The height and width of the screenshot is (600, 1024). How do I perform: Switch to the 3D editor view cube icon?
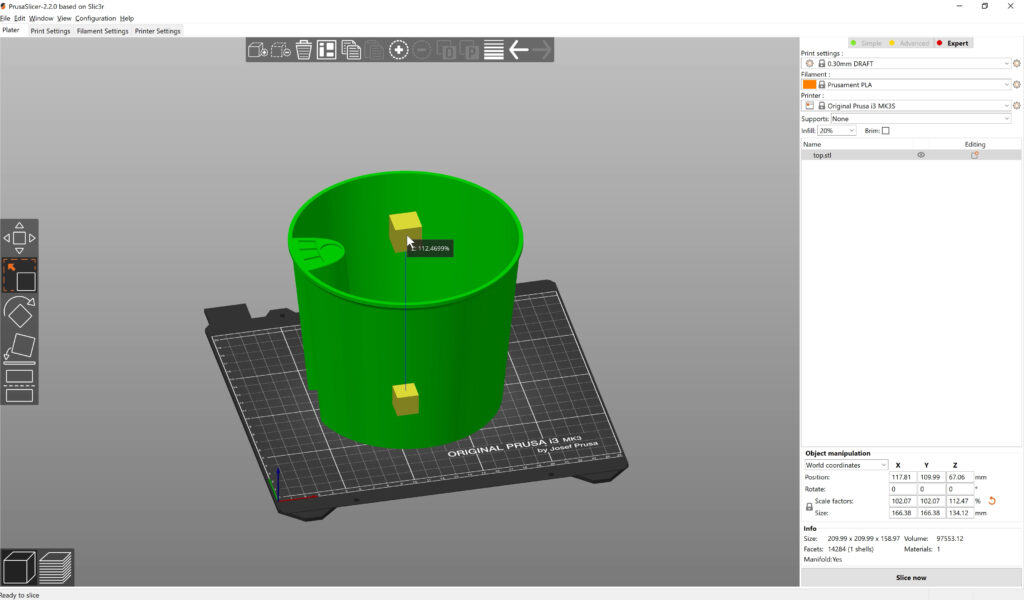pyautogui.click(x=19, y=567)
